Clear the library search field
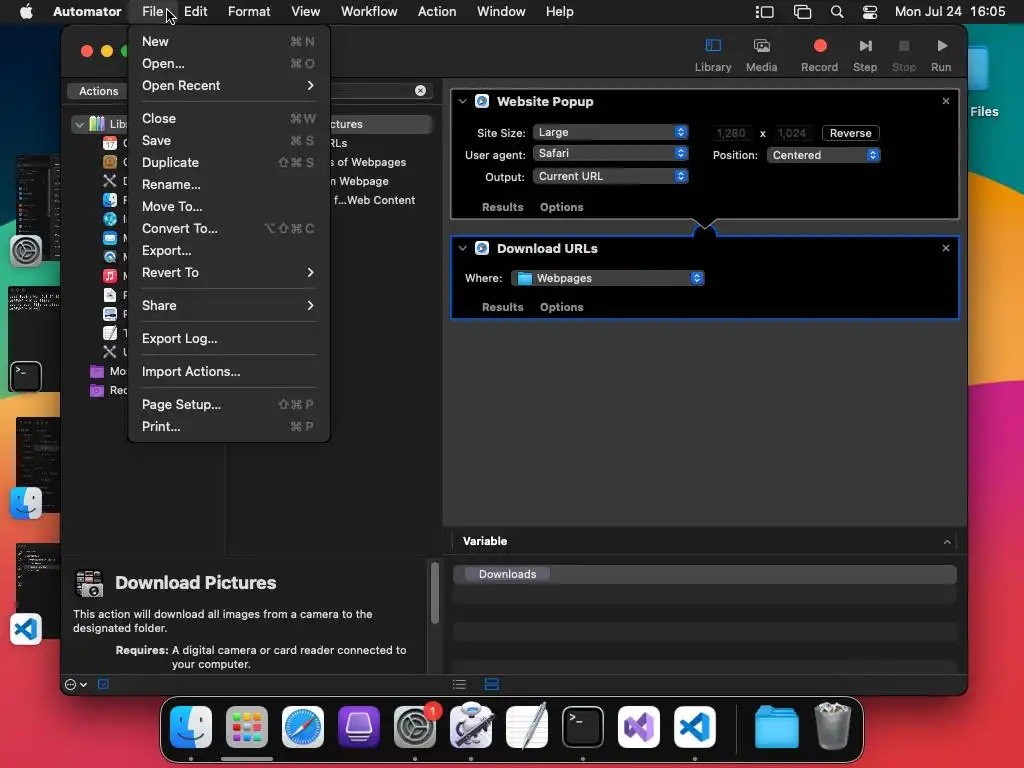Viewport: 1024px width, 768px height. [x=421, y=91]
